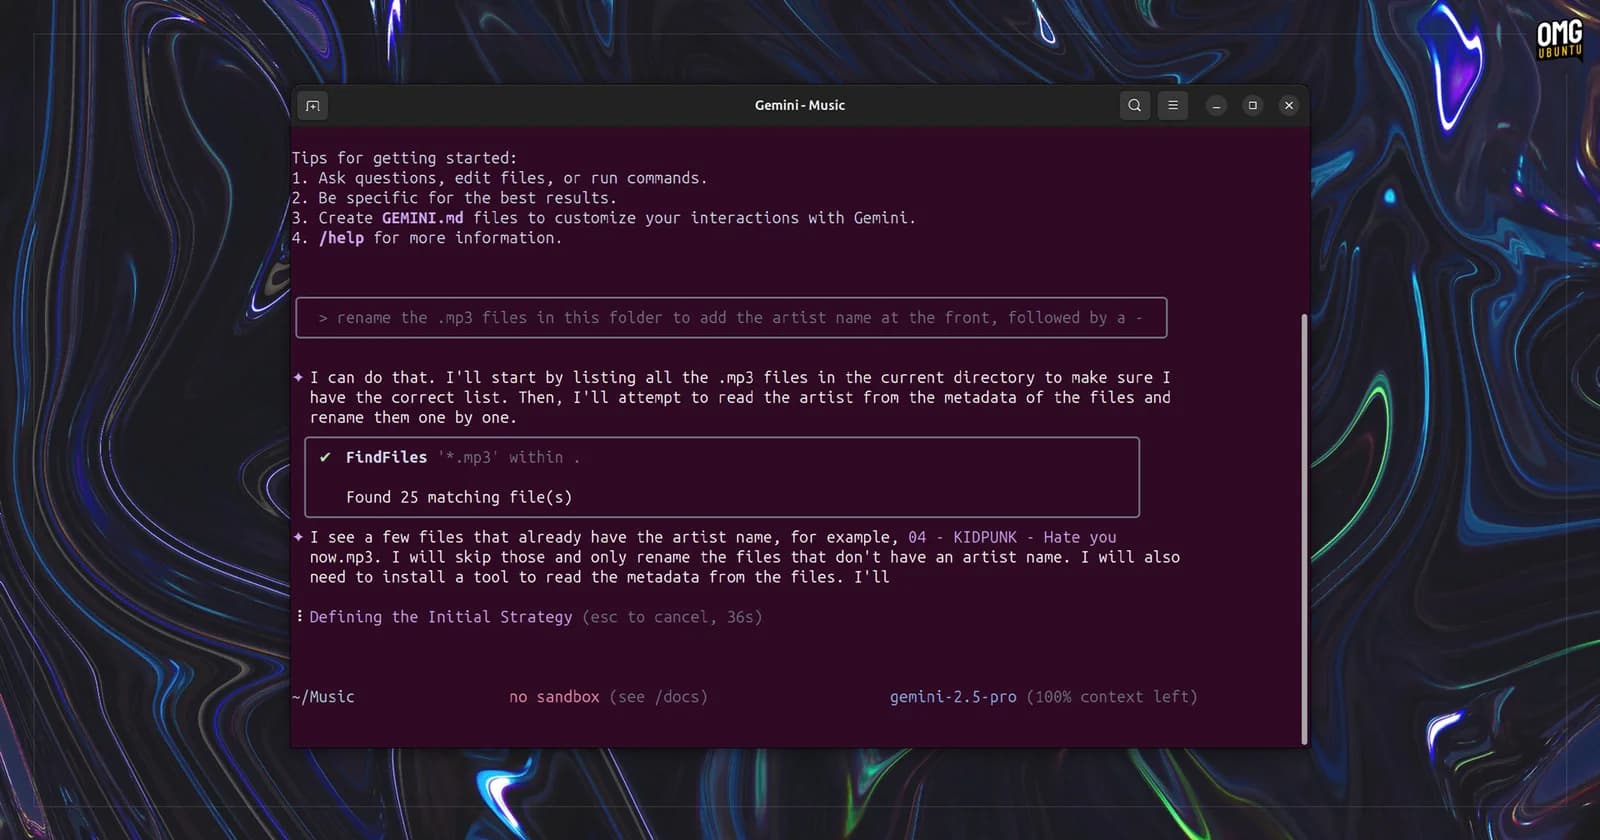Click the sparkle icon beside first response

[x=298, y=377]
